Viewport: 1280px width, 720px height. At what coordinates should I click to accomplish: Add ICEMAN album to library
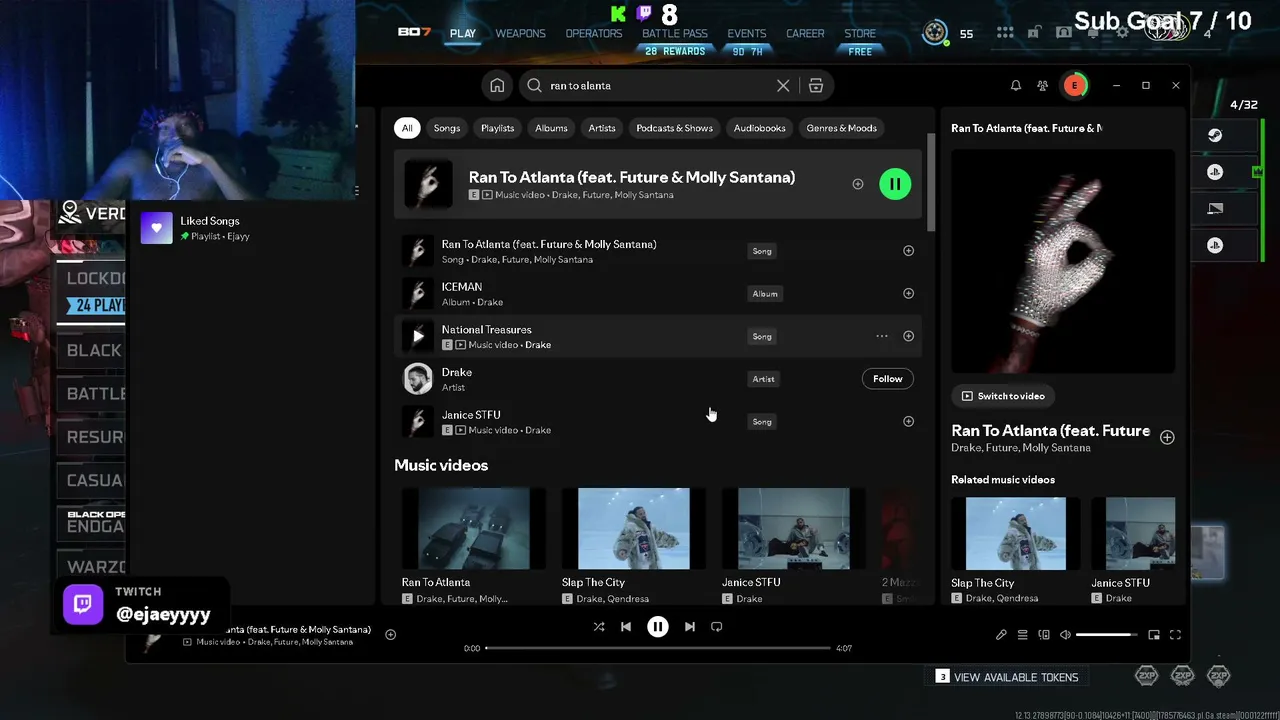click(x=908, y=294)
